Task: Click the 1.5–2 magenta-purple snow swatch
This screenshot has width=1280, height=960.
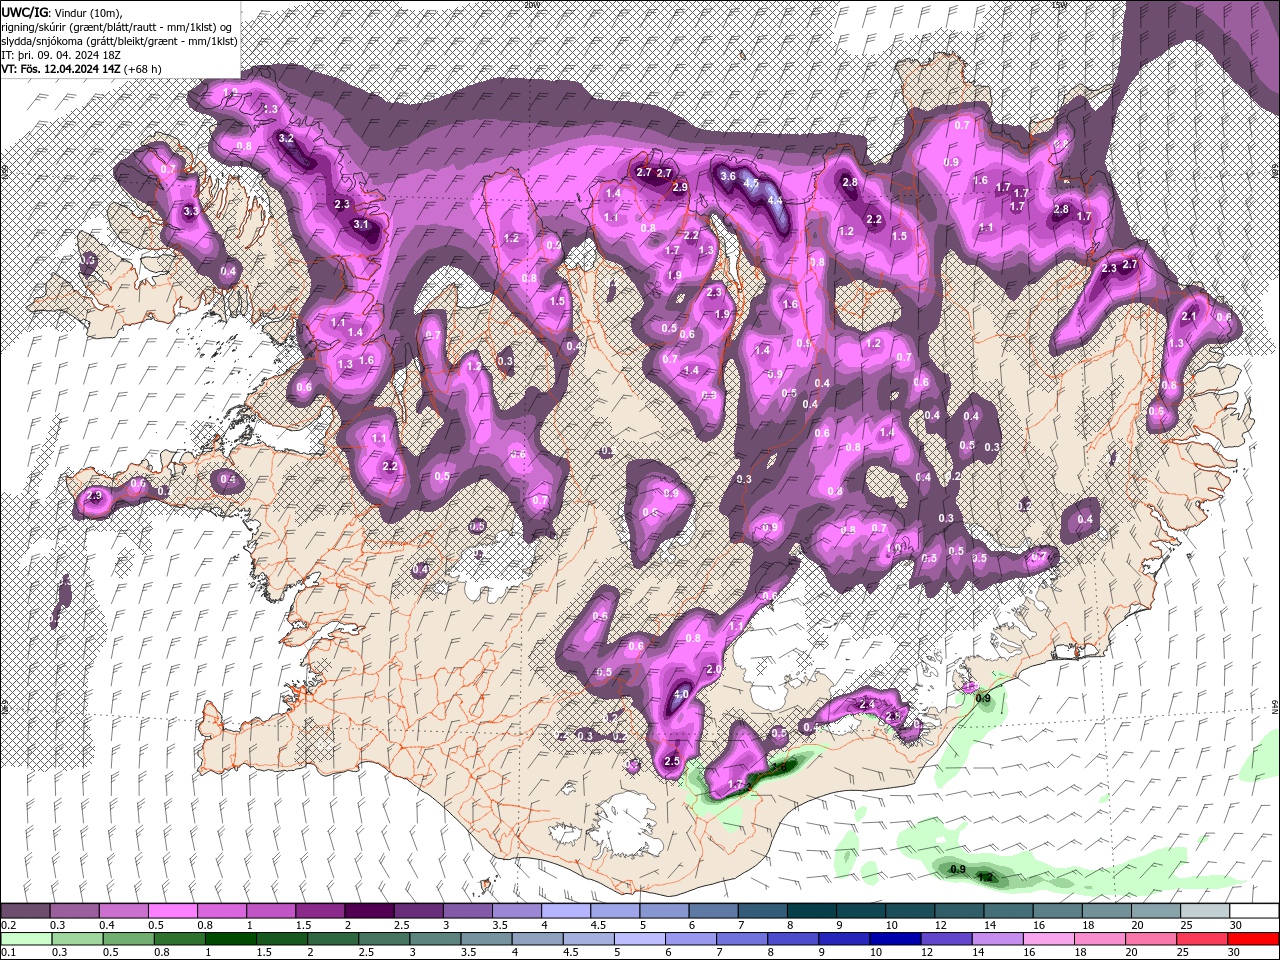Action: (319, 911)
